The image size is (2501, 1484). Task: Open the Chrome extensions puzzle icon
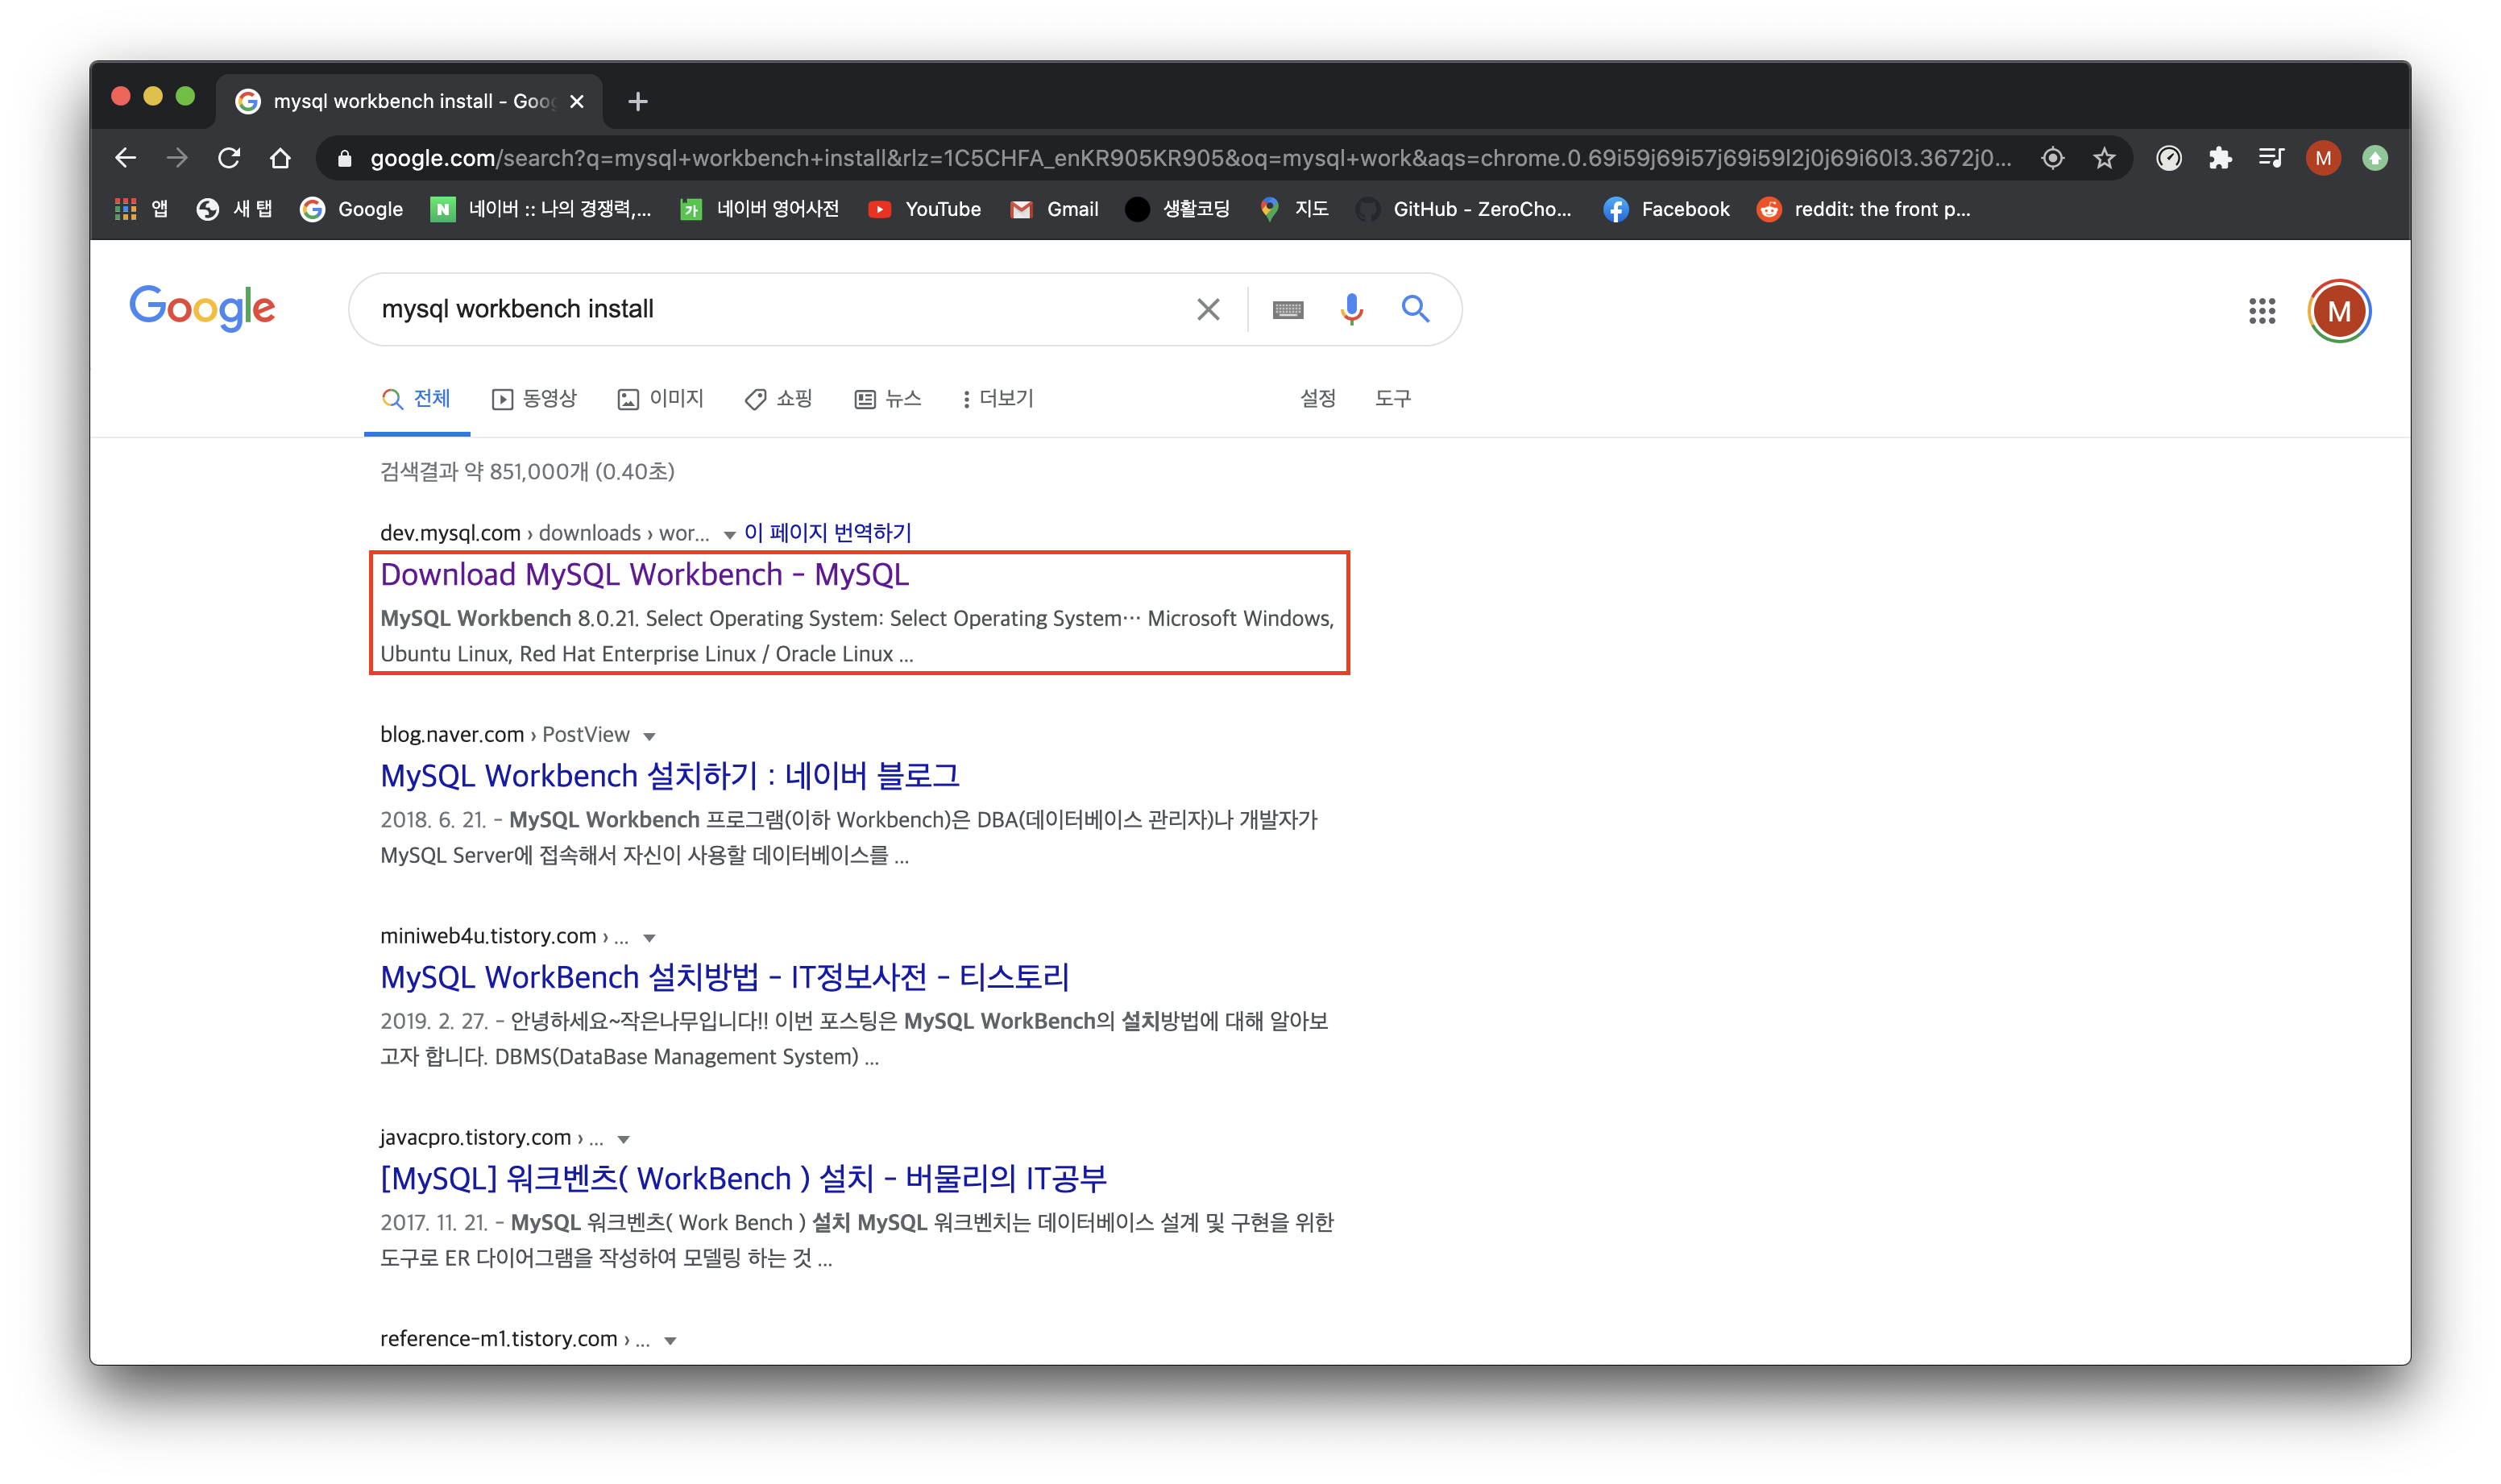point(2220,158)
